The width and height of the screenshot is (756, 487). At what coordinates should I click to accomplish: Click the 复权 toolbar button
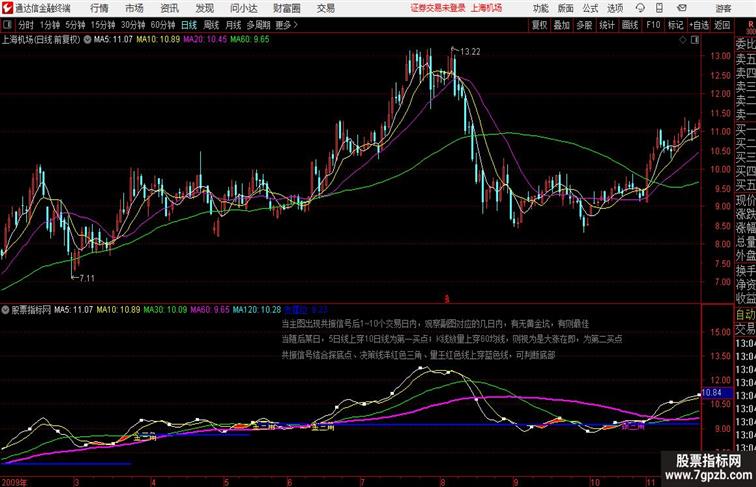(x=539, y=25)
